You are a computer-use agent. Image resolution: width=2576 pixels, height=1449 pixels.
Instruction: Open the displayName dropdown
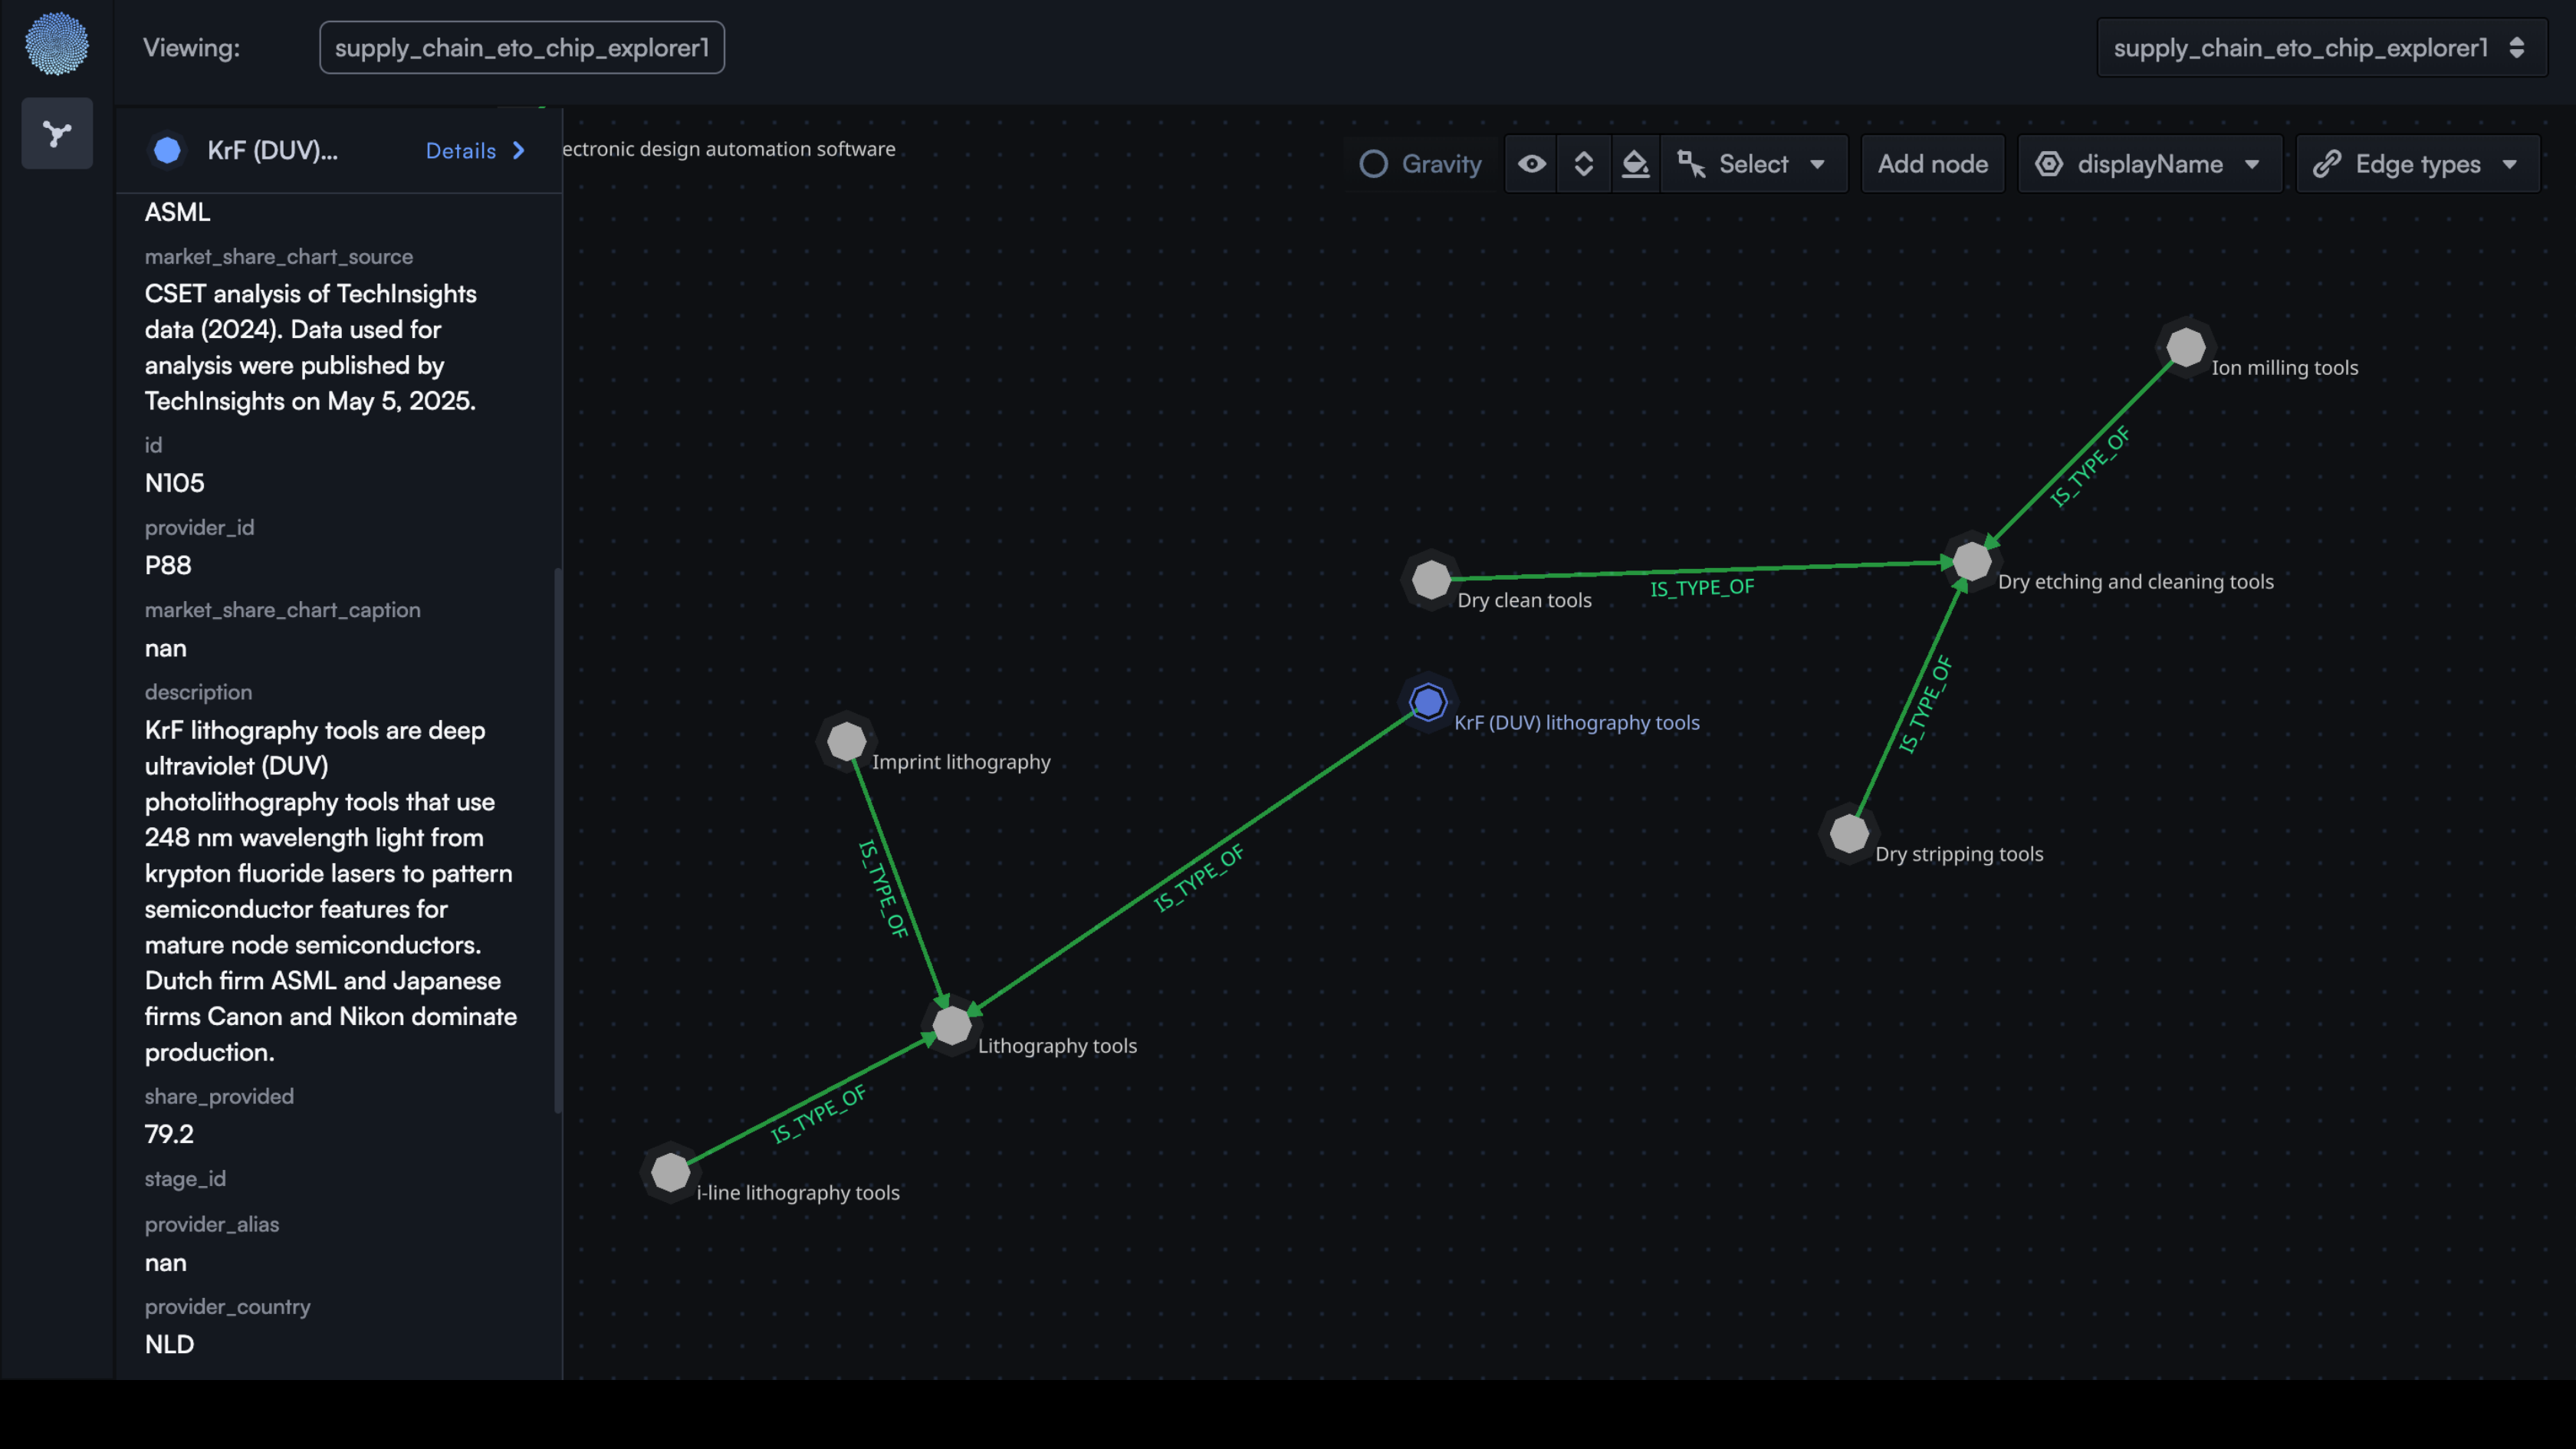tap(2150, 163)
